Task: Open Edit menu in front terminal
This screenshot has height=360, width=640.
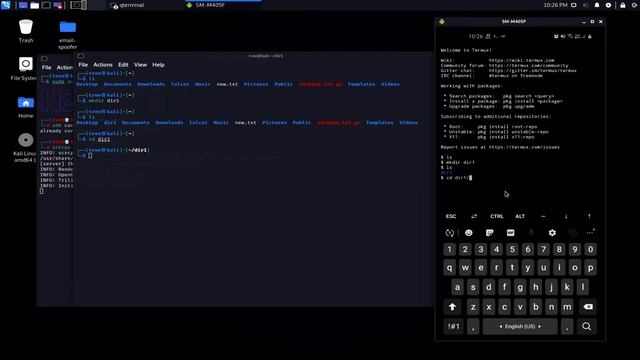Action: point(123,64)
